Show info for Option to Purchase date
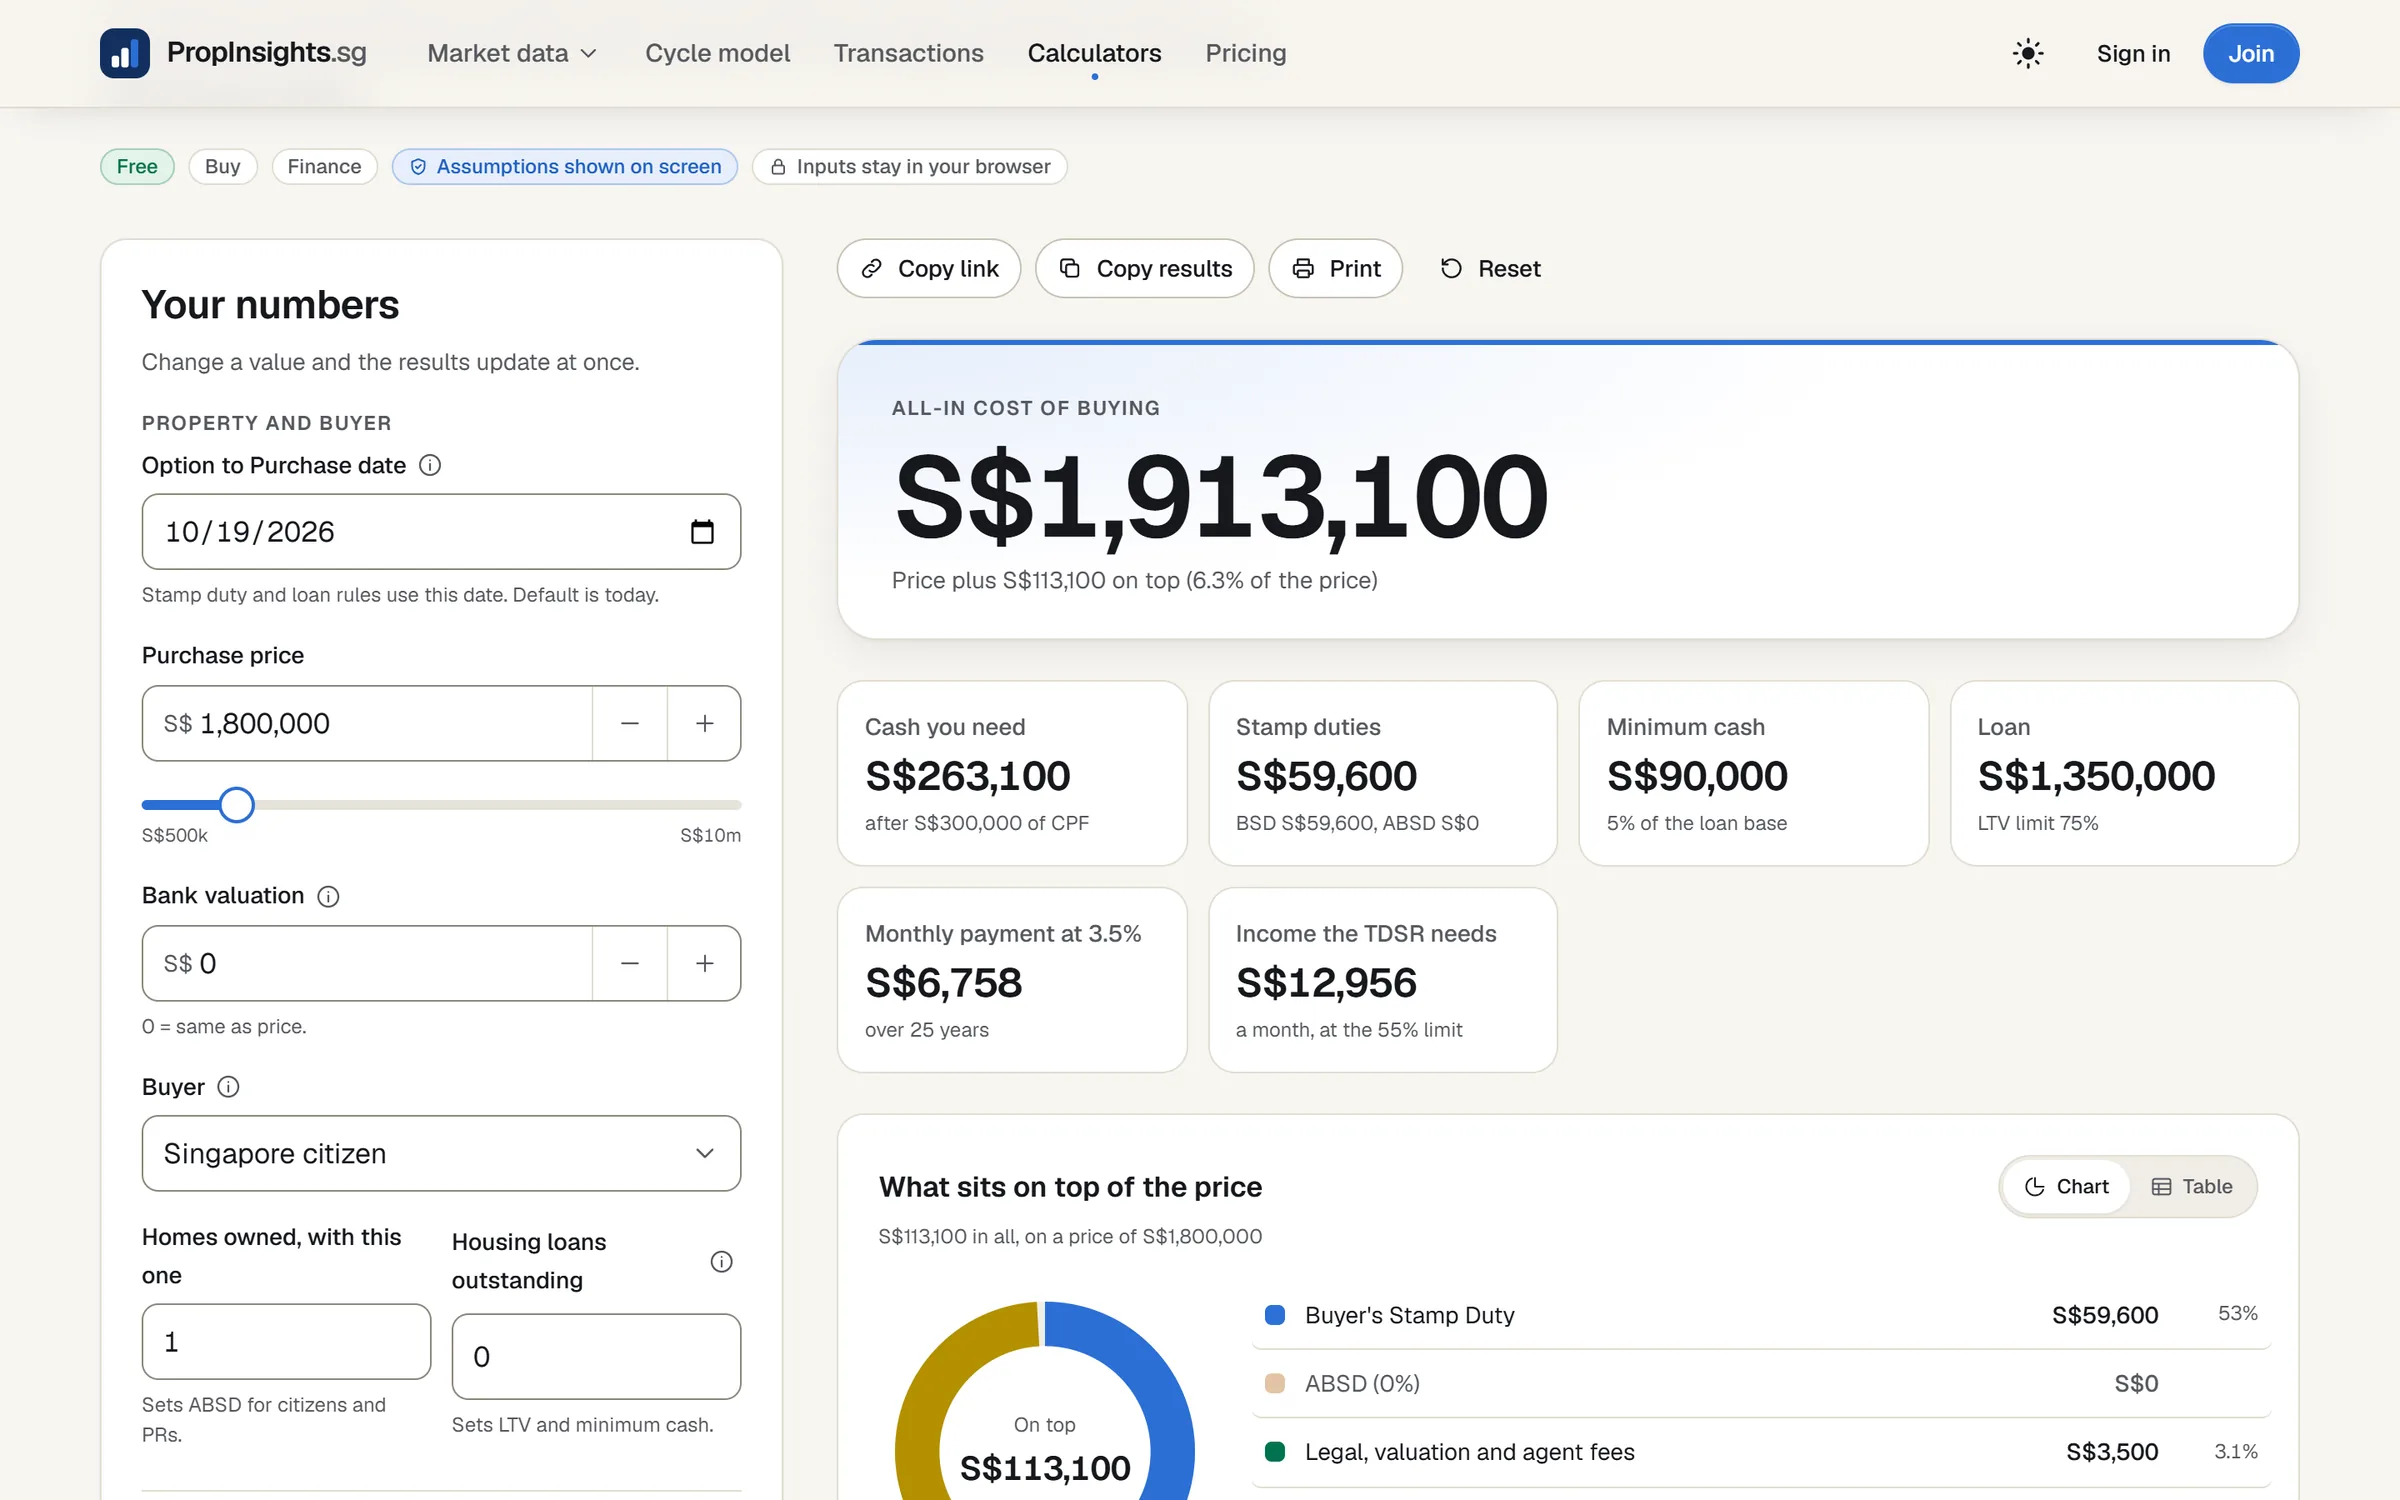Image resolution: width=2400 pixels, height=1500 pixels. click(x=430, y=465)
